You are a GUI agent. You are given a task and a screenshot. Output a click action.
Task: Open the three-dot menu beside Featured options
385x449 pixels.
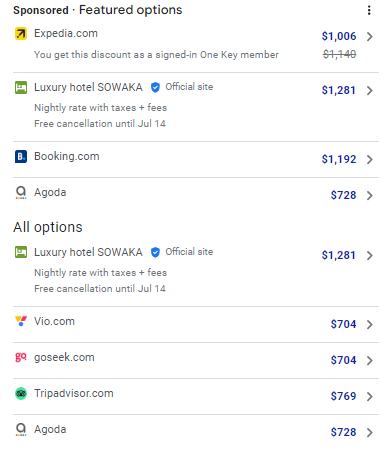coord(369,10)
